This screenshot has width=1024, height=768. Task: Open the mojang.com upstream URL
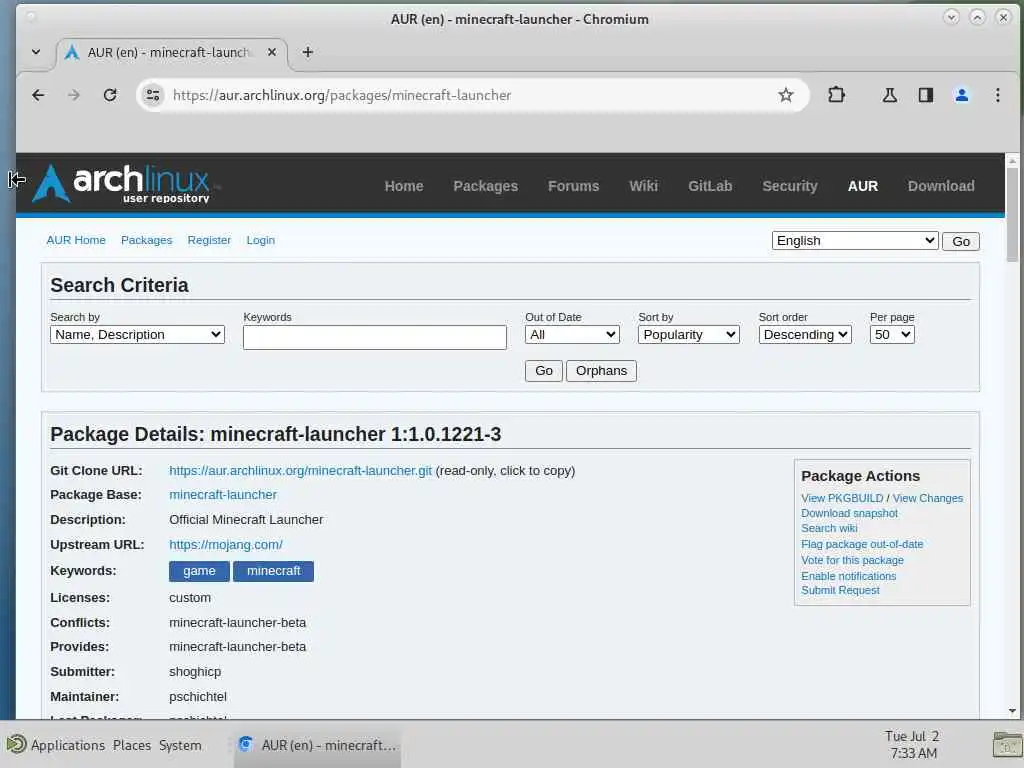pyautogui.click(x=226, y=545)
